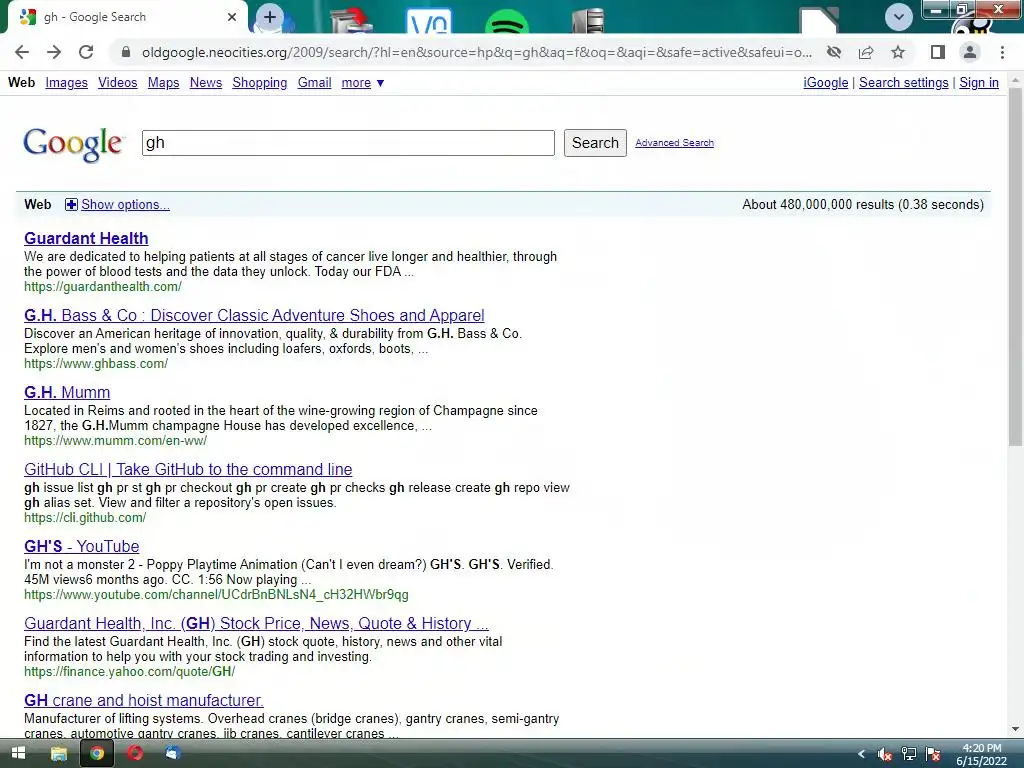Open the Windows Start menu
This screenshot has width=1024, height=768.
click(18, 754)
